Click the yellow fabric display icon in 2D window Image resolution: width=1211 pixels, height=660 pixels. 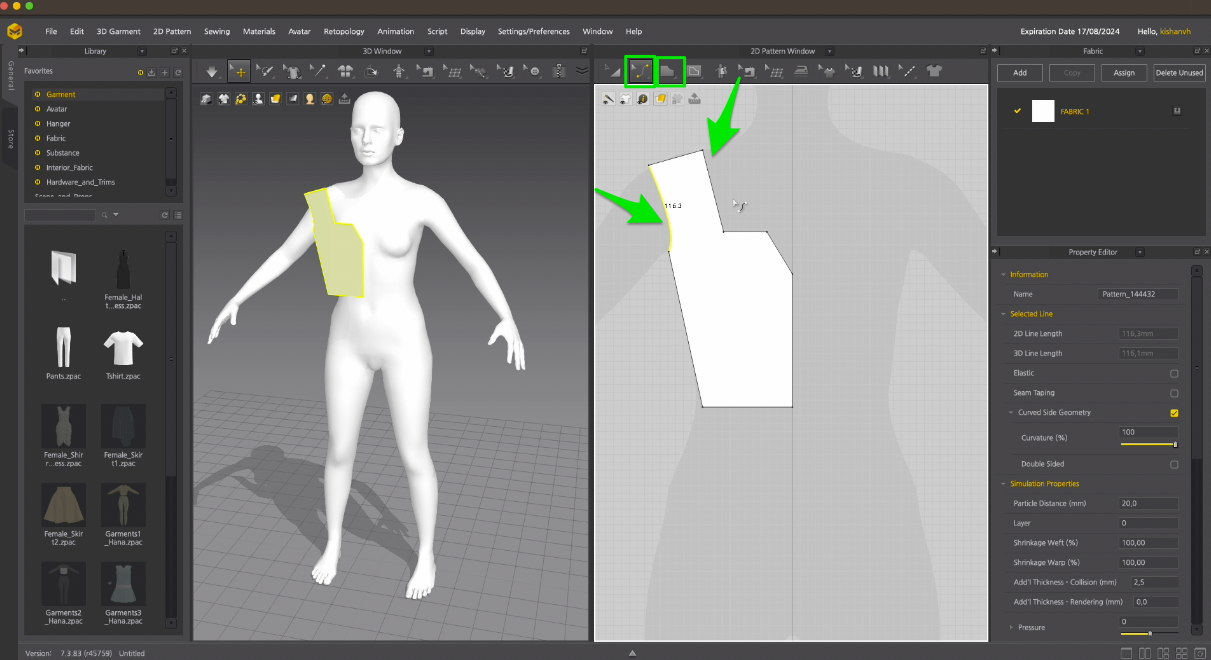[x=660, y=99]
